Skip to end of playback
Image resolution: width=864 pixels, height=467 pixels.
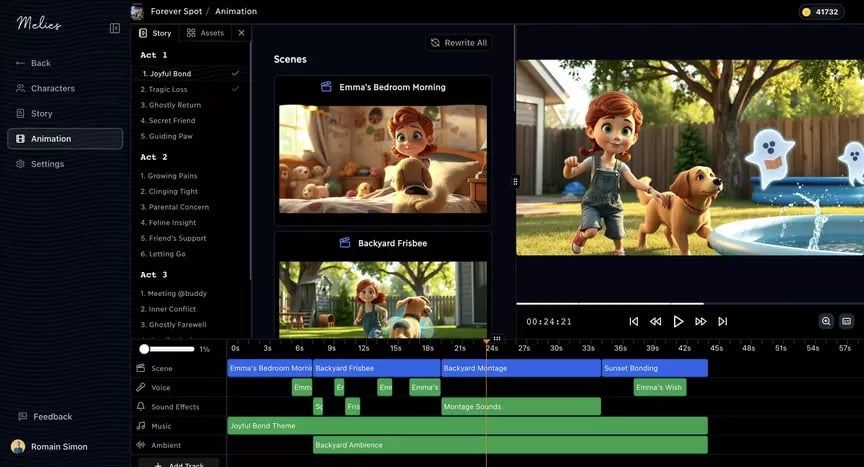[722, 322]
